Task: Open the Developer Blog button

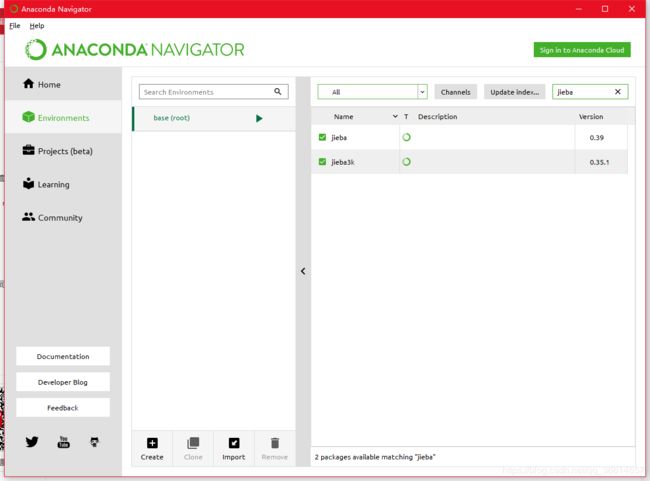Action: coord(63,382)
